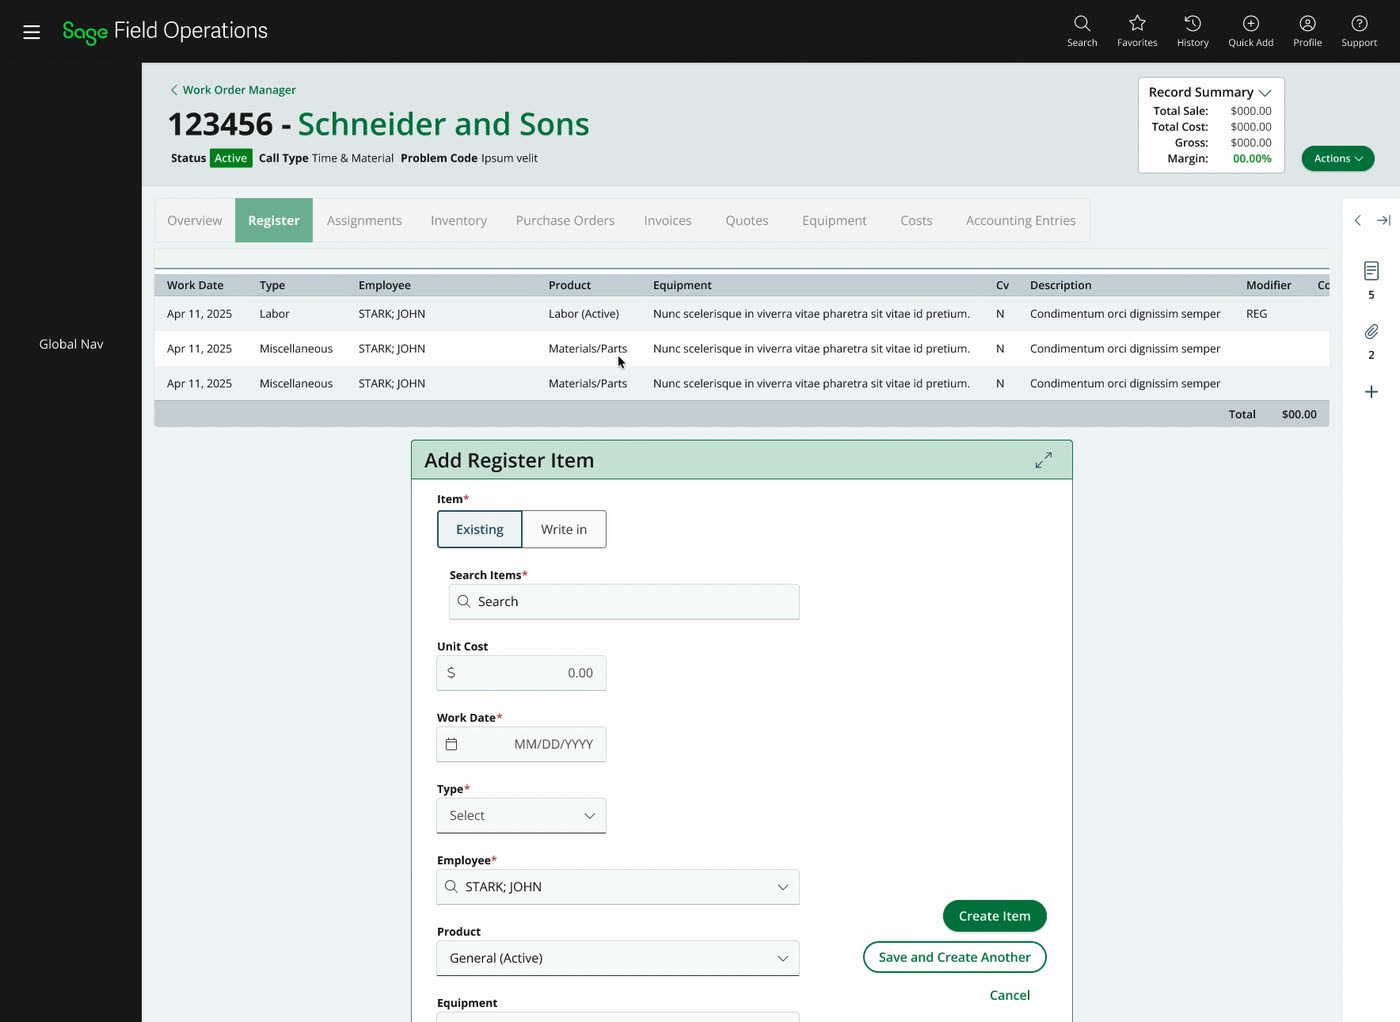Open the Quotes tab
1400x1022 pixels.
pyautogui.click(x=747, y=220)
